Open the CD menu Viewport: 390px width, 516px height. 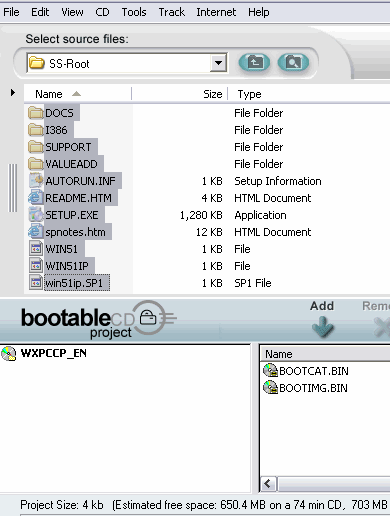tap(102, 12)
